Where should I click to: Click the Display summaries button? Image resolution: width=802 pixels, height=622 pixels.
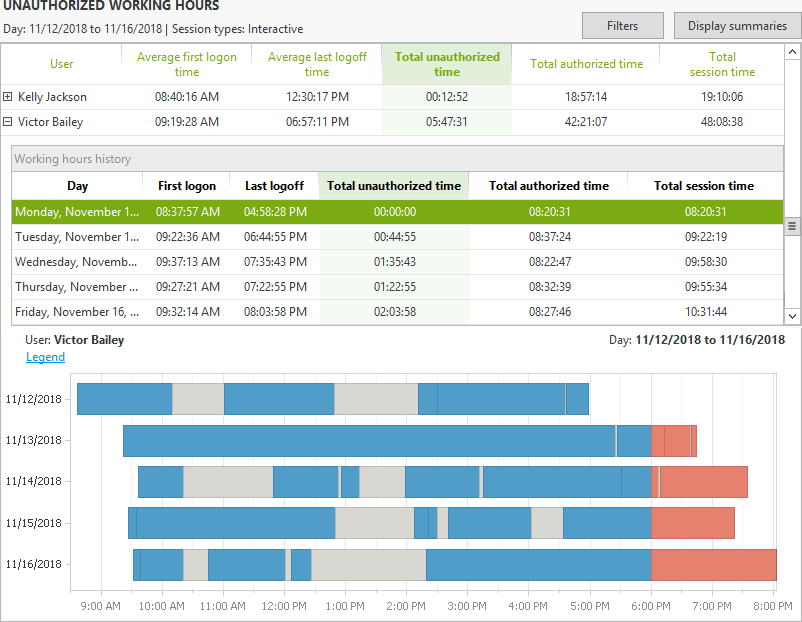pos(737,25)
